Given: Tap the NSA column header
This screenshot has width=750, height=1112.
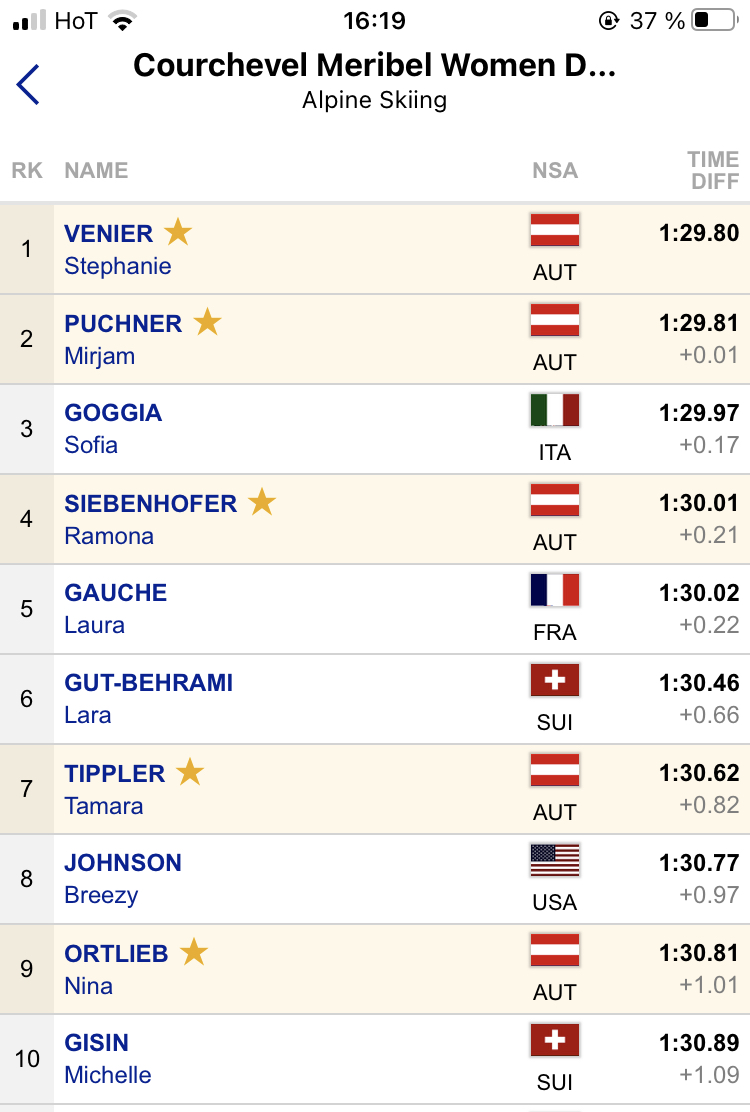Looking at the screenshot, I should [x=555, y=170].
